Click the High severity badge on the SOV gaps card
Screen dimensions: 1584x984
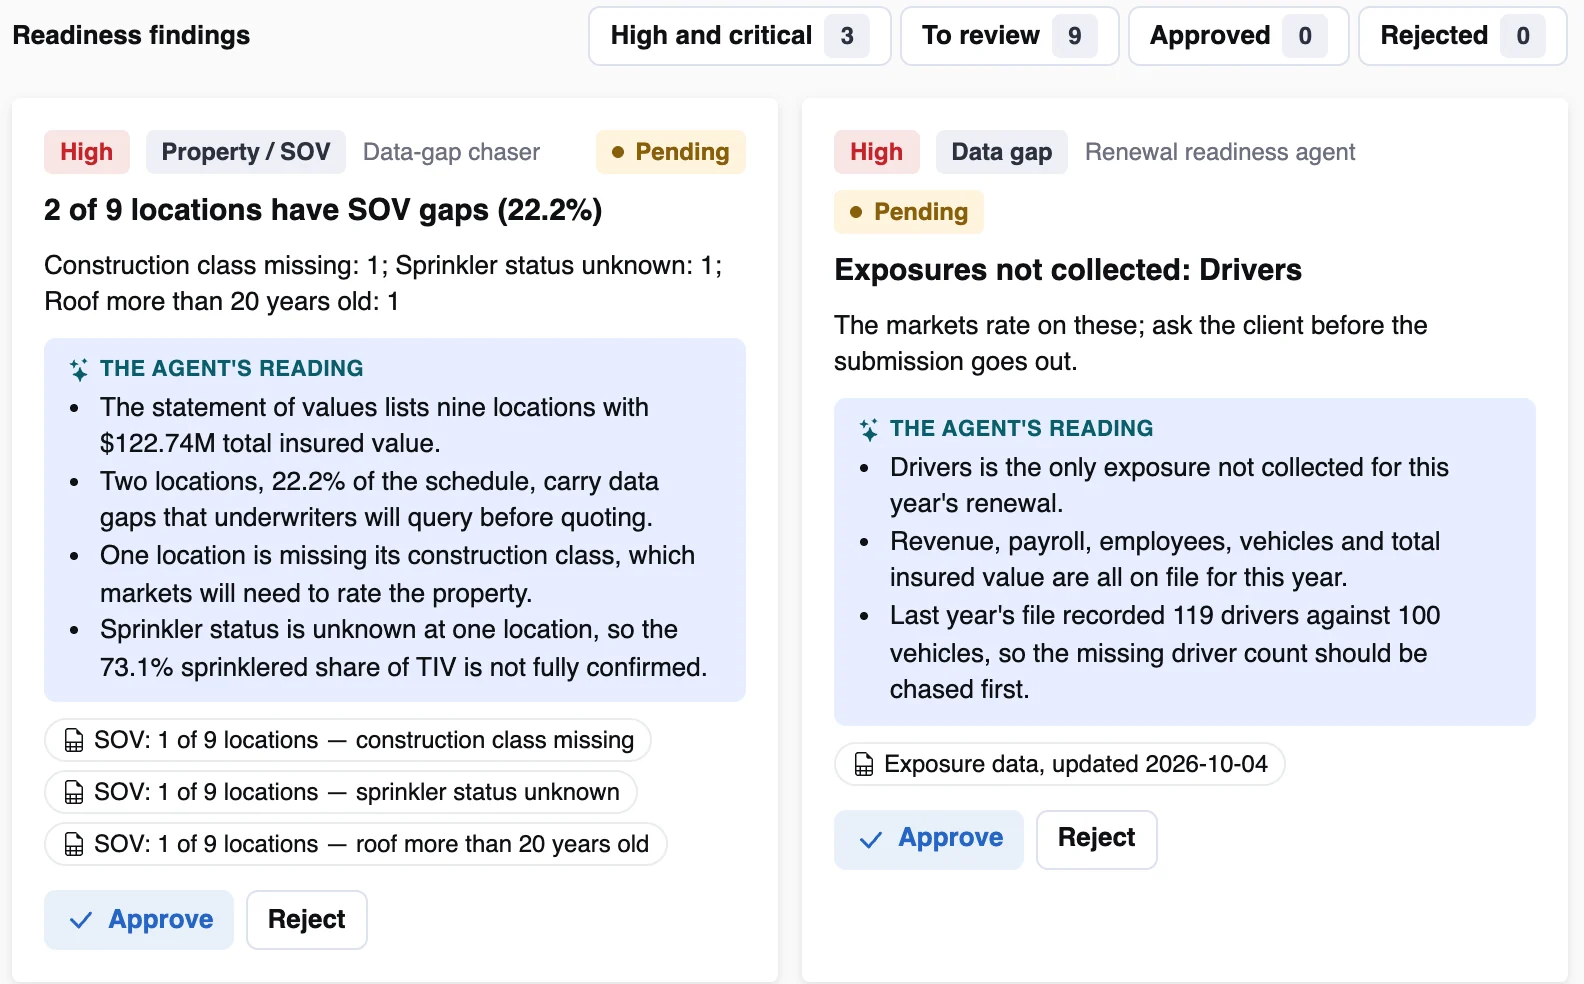coord(87,152)
